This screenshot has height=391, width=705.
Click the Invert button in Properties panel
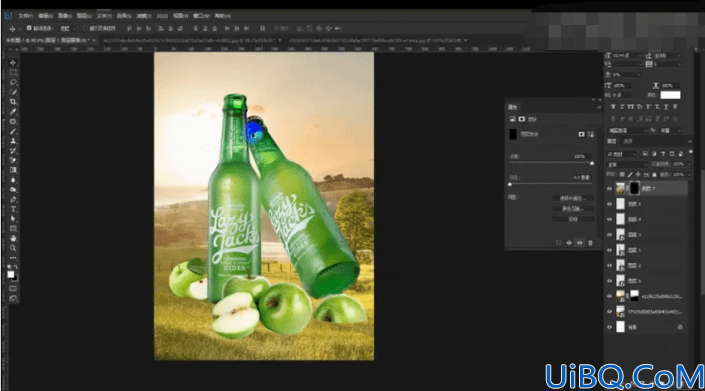click(573, 219)
